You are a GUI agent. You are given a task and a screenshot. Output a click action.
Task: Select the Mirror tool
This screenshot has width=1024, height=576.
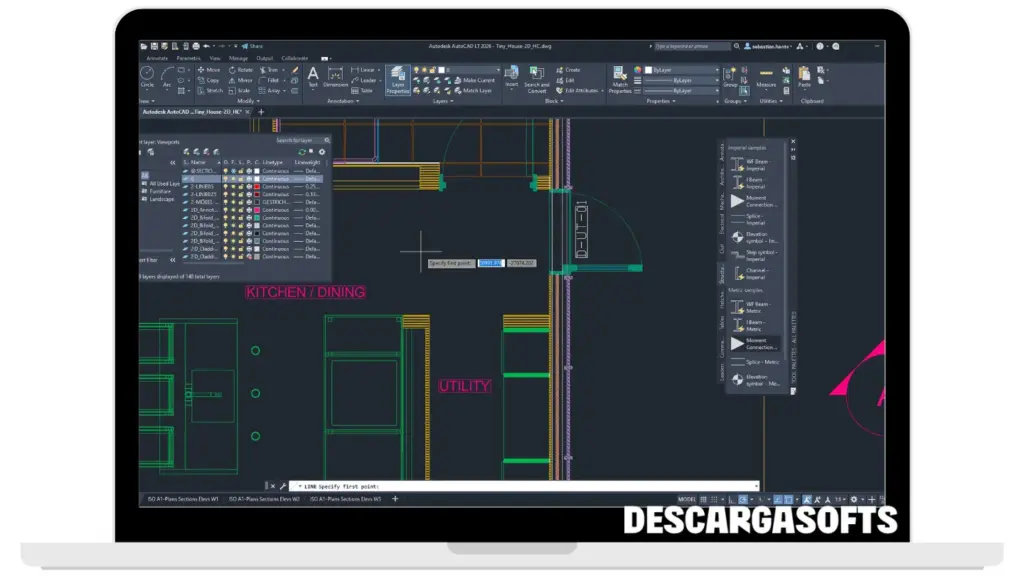pos(241,80)
